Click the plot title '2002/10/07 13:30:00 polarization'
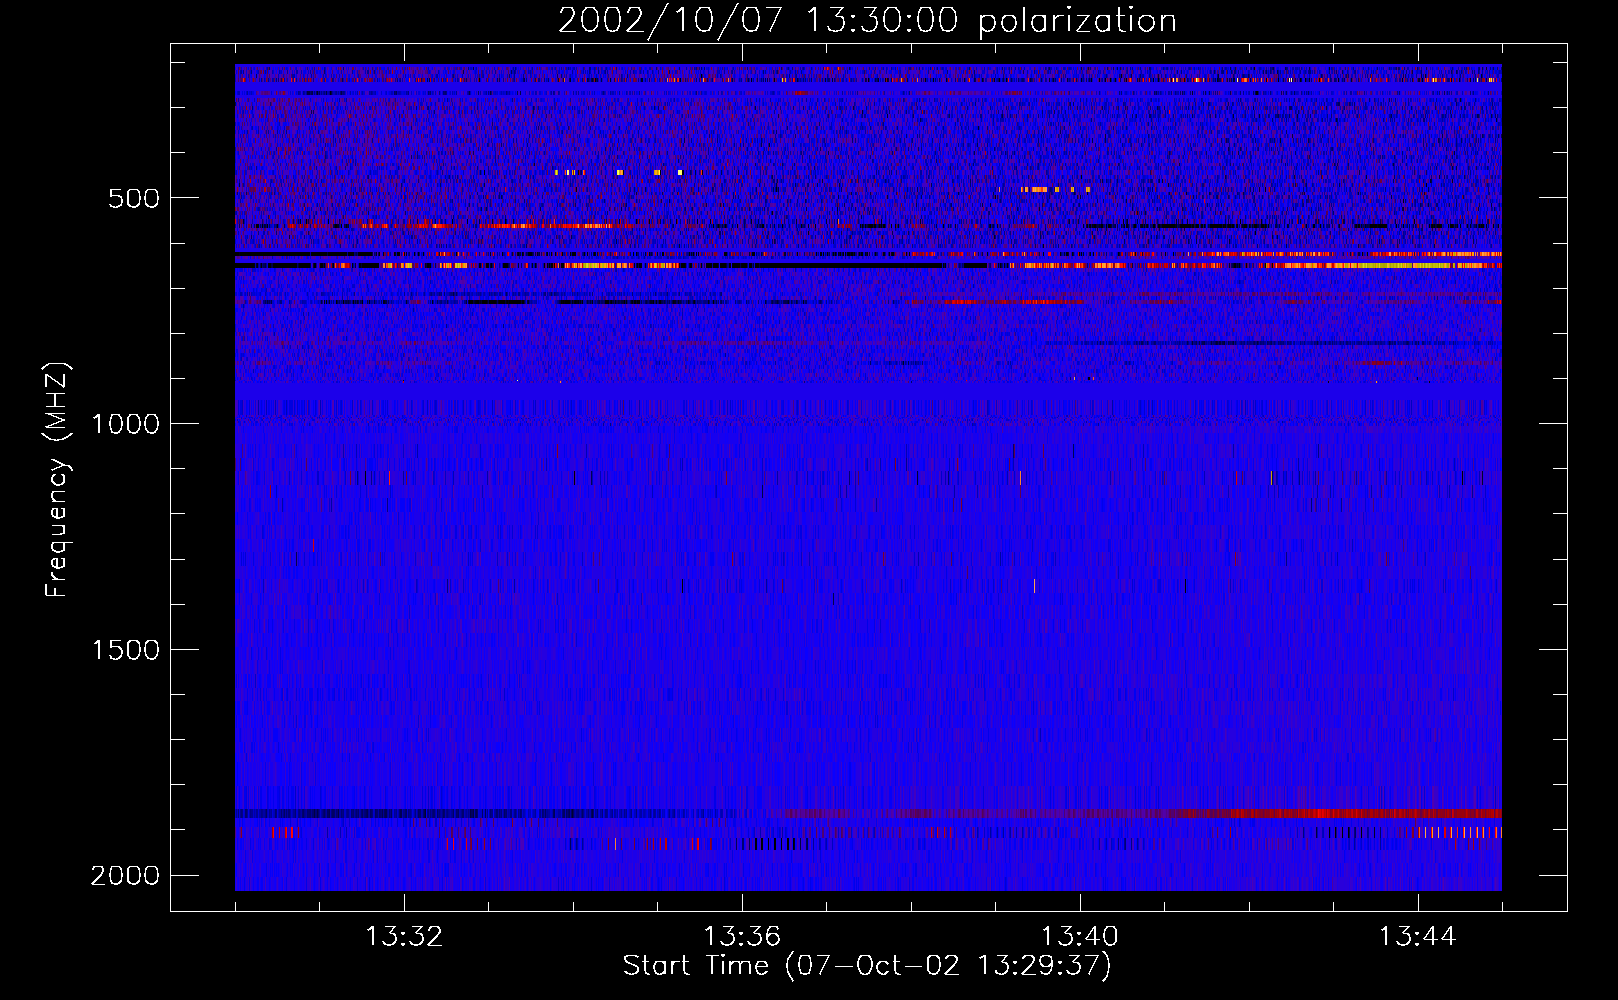 point(867,20)
